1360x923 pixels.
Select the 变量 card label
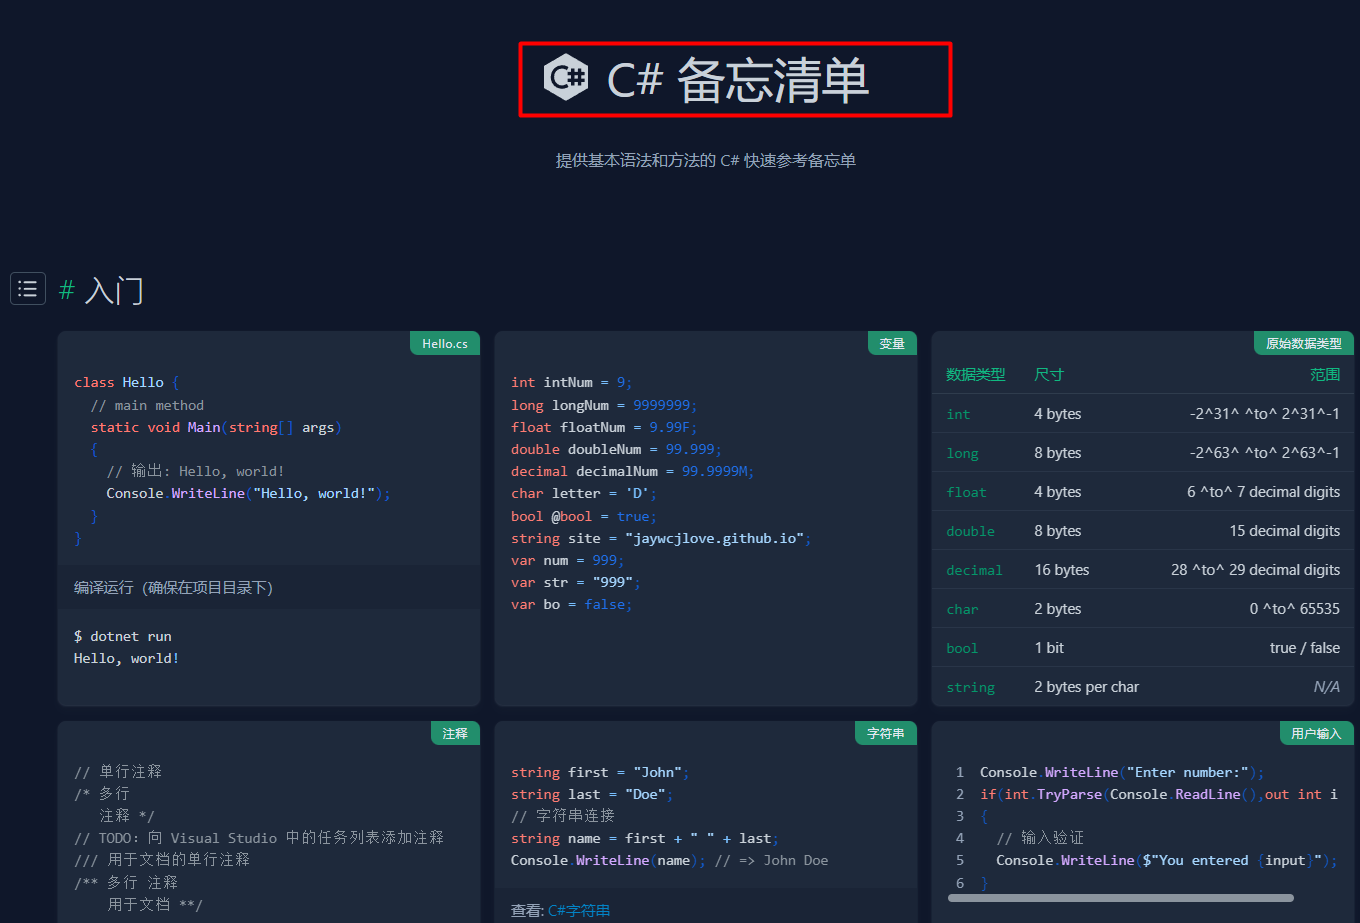point(892,343)
